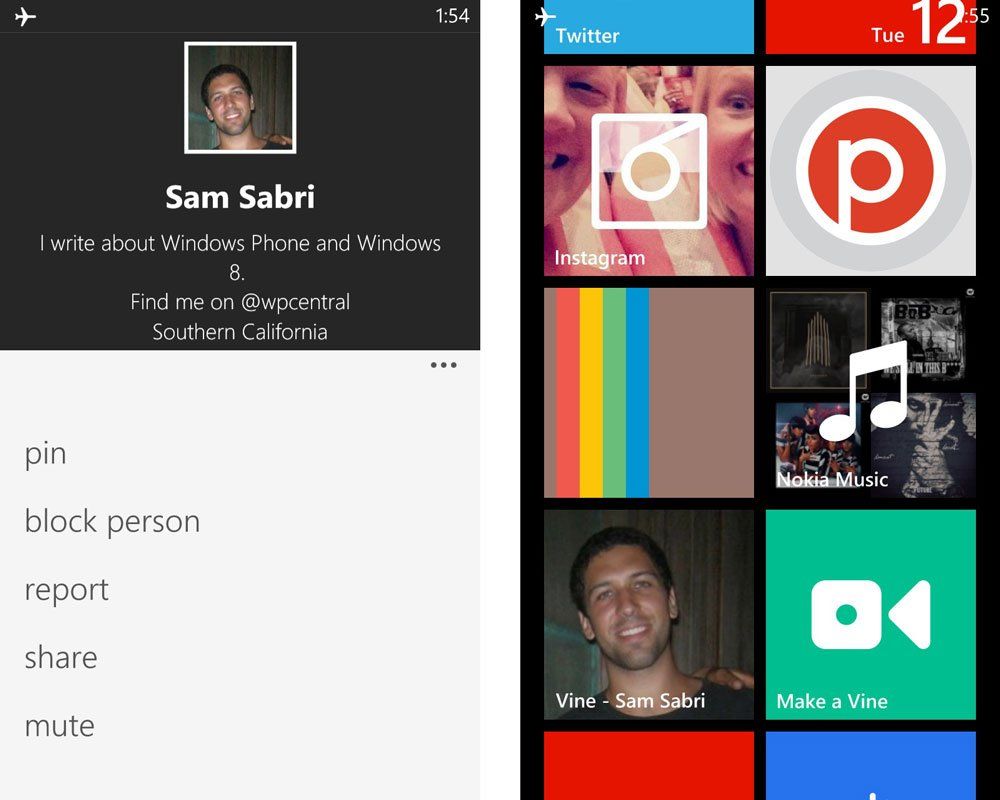Select report from the profile menu
This screenshot has height=800, width=1000.
66,589
